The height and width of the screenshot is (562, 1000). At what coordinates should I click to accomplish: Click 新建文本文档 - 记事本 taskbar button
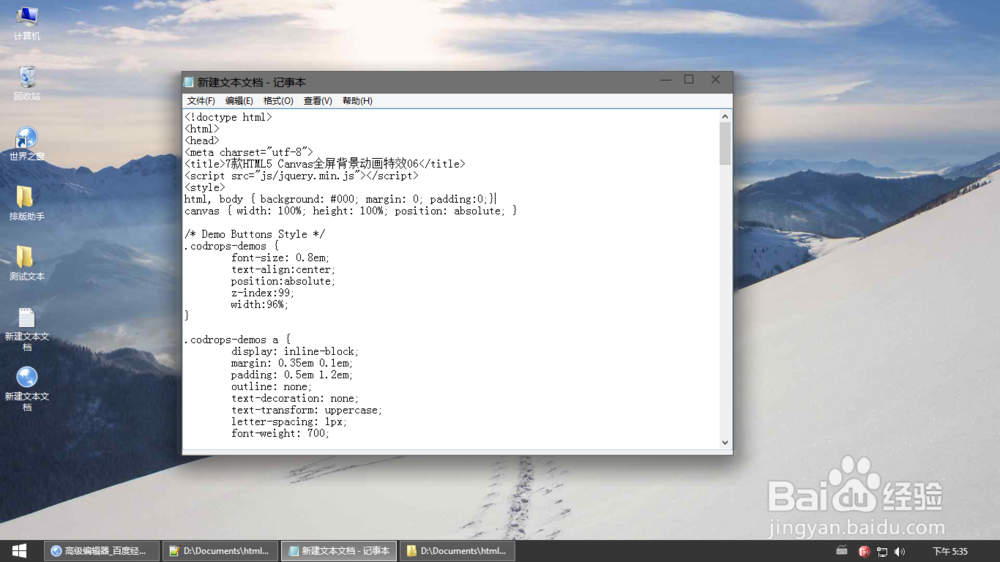[339, 551]
